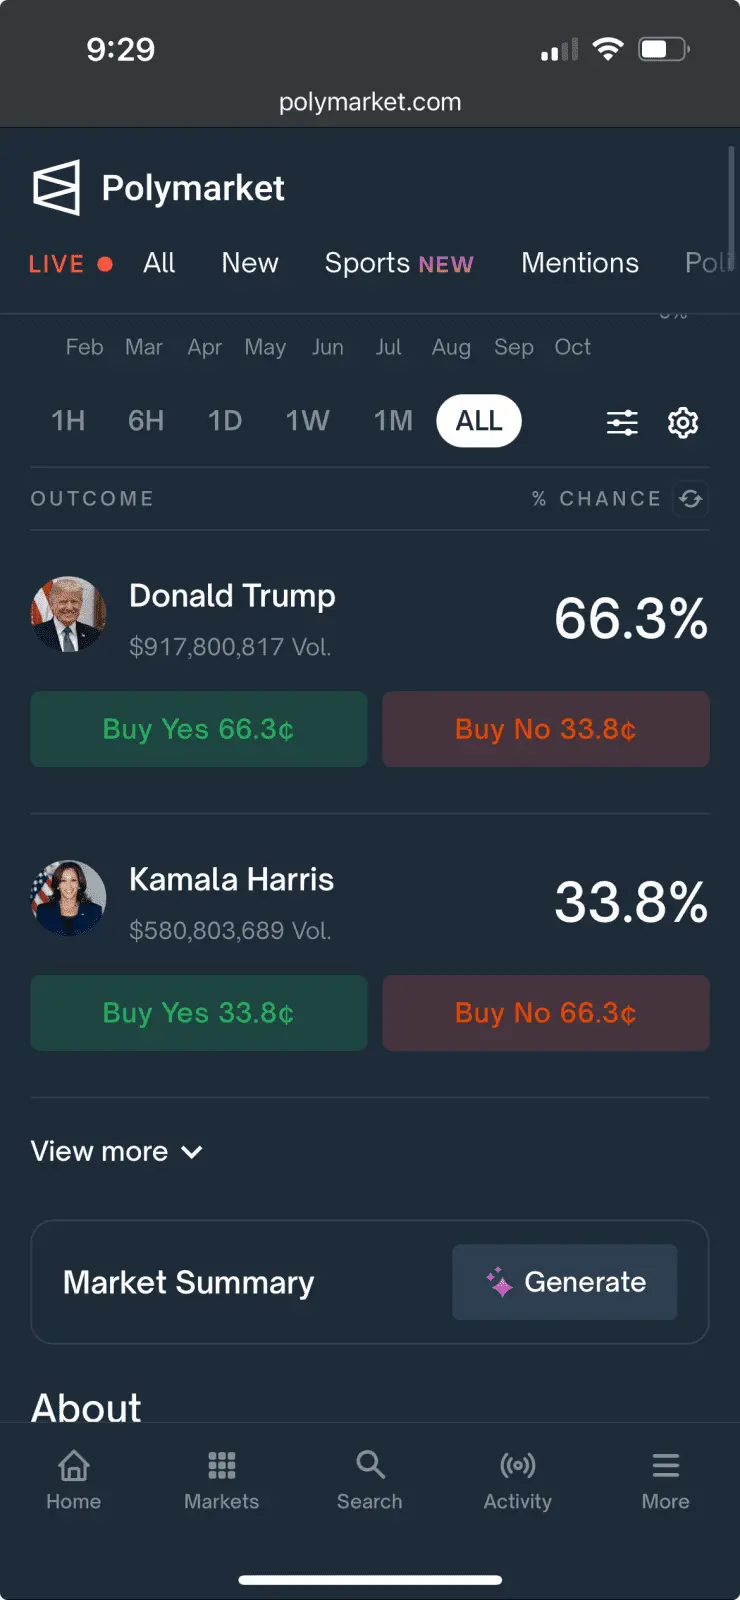
Task: Buy Yes for Donald Trump at 66.3¢
Action: [x=199, y=729]
